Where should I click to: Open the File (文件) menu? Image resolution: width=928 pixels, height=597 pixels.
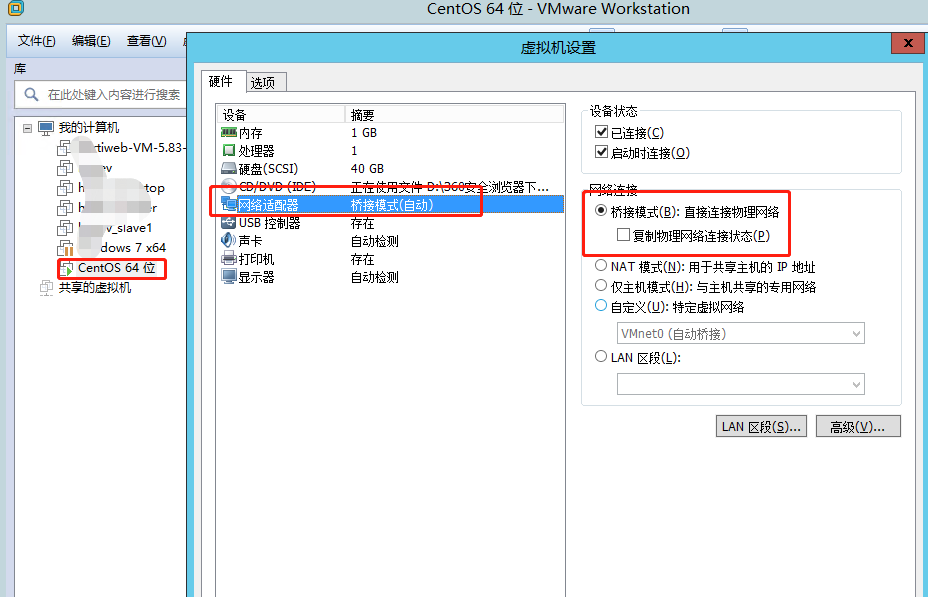click(x=37, y=41)
